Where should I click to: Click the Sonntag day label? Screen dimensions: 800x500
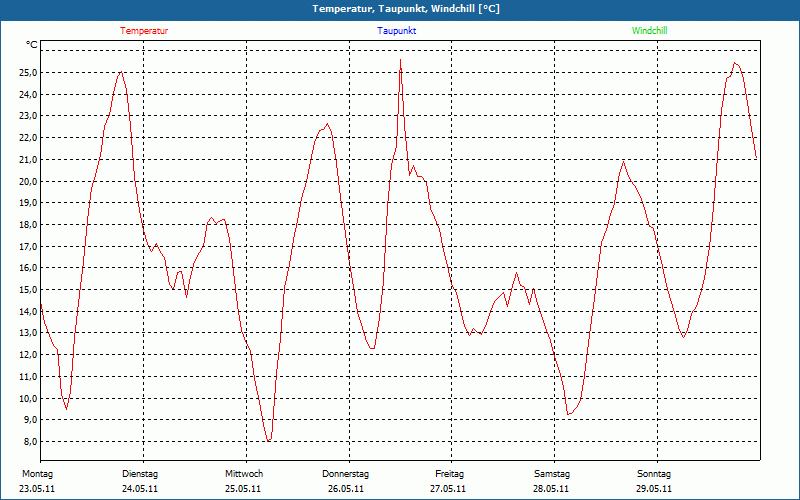click(654, 474)
